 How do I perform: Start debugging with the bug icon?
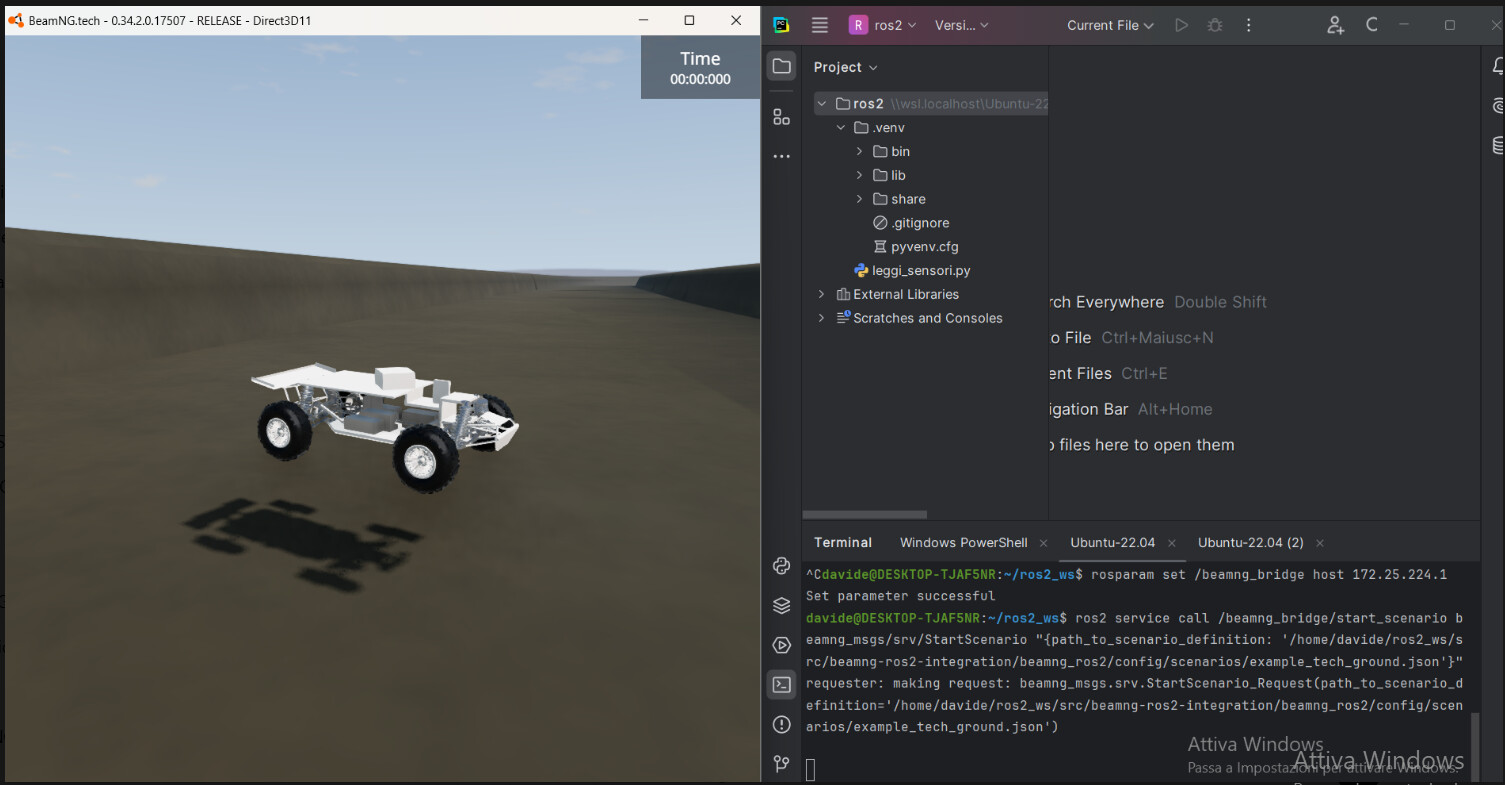[1215, 25]
